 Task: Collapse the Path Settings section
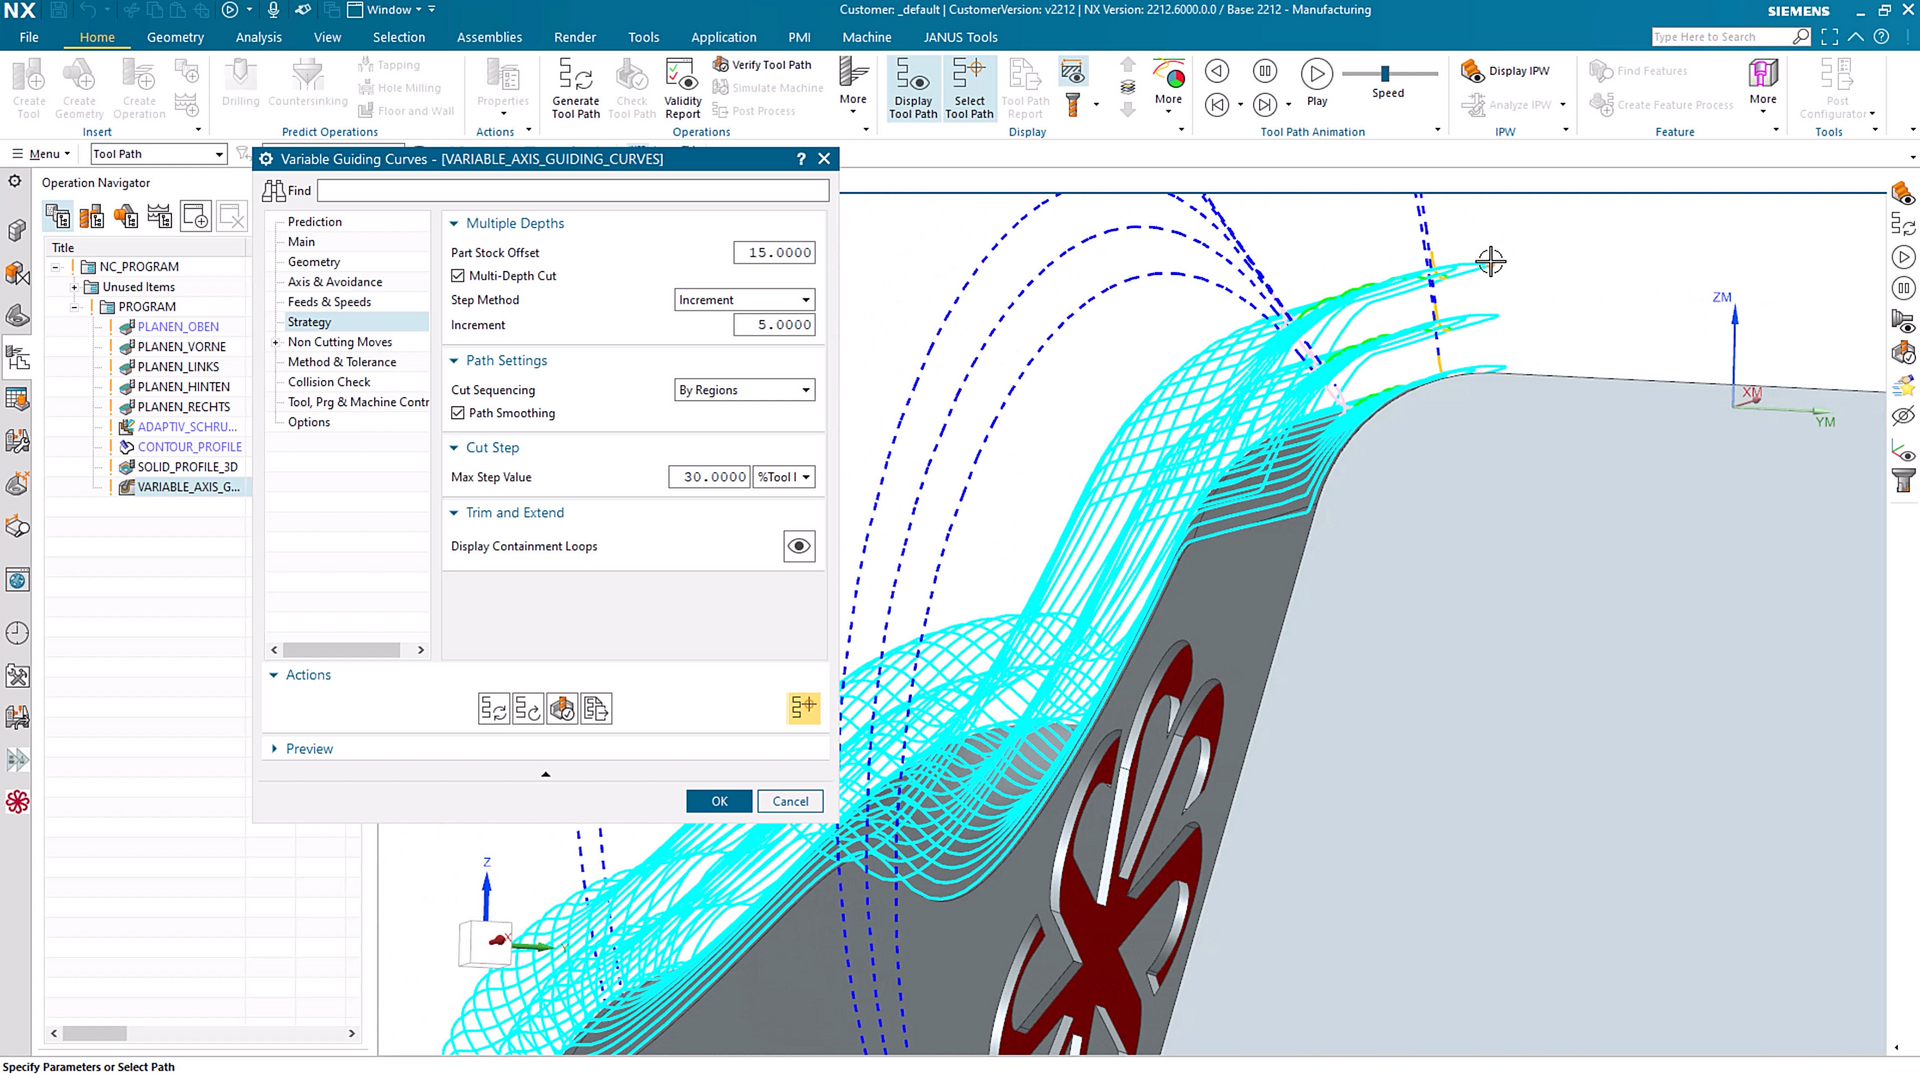454,361
